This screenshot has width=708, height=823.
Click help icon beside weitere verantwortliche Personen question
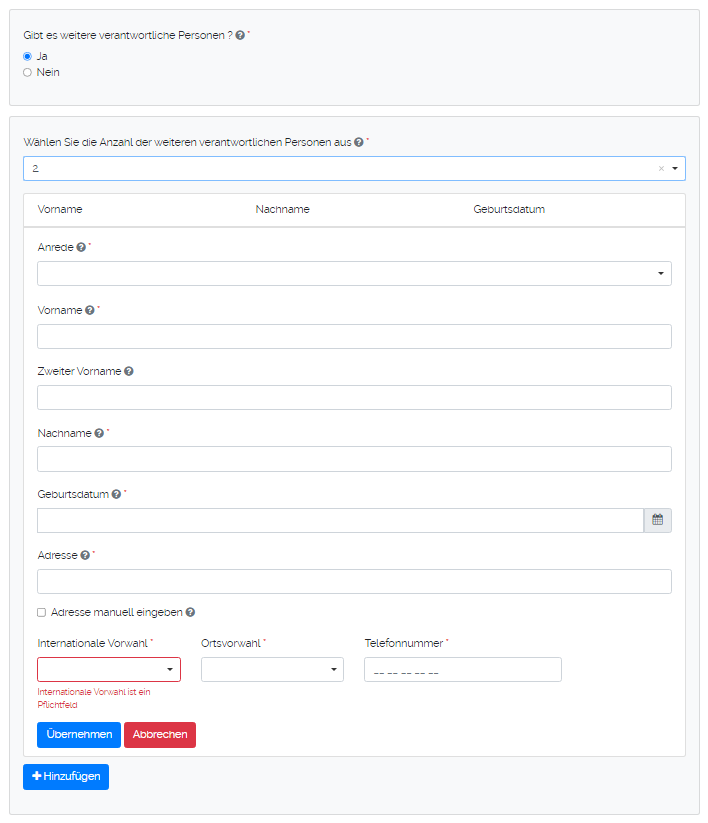point(240,35)
